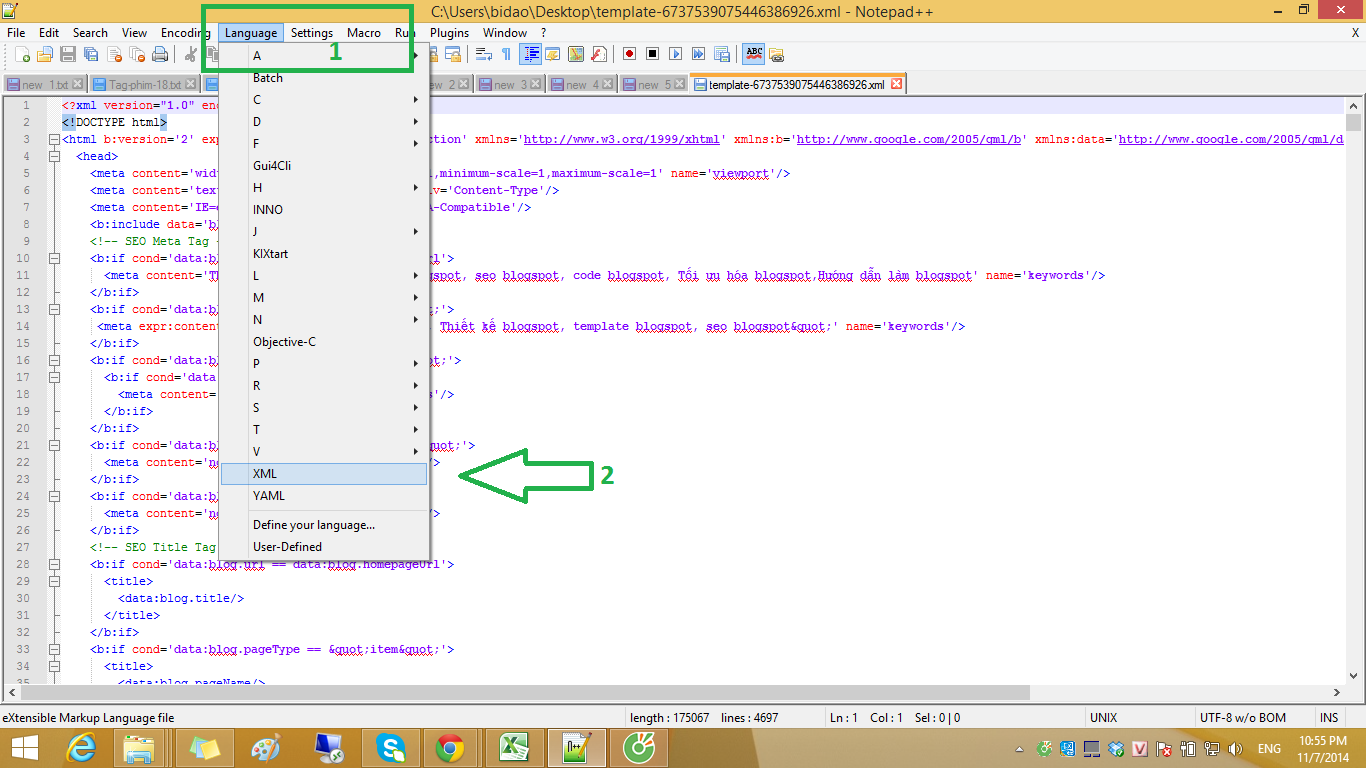Click the last toolbar icon right of ABC
The height and width of the screenshot is (768, 1366).
pos(776,54)
